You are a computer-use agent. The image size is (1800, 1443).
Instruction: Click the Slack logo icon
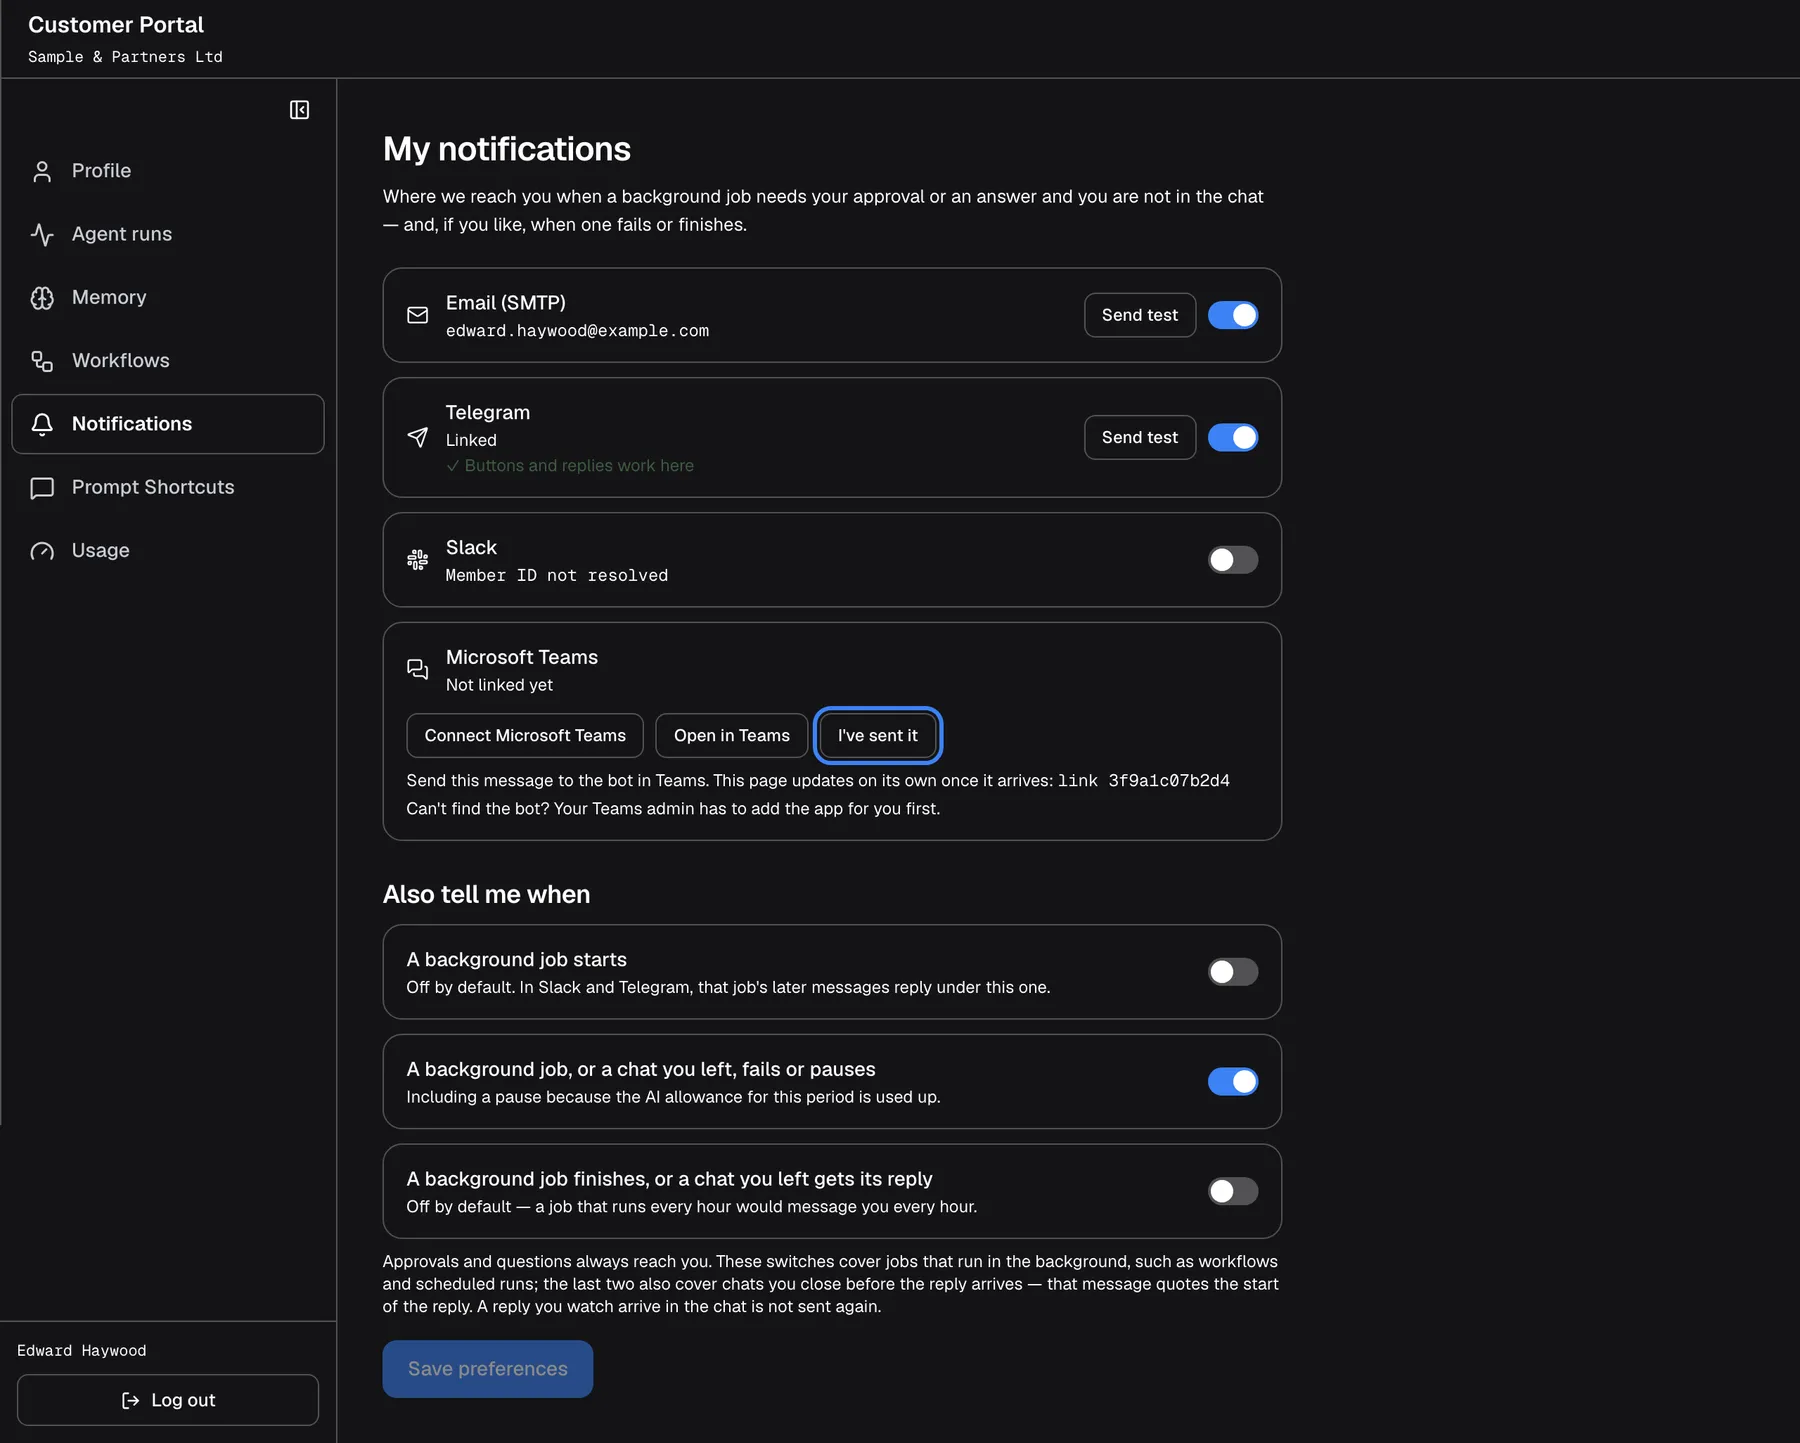tap(418, 560)
